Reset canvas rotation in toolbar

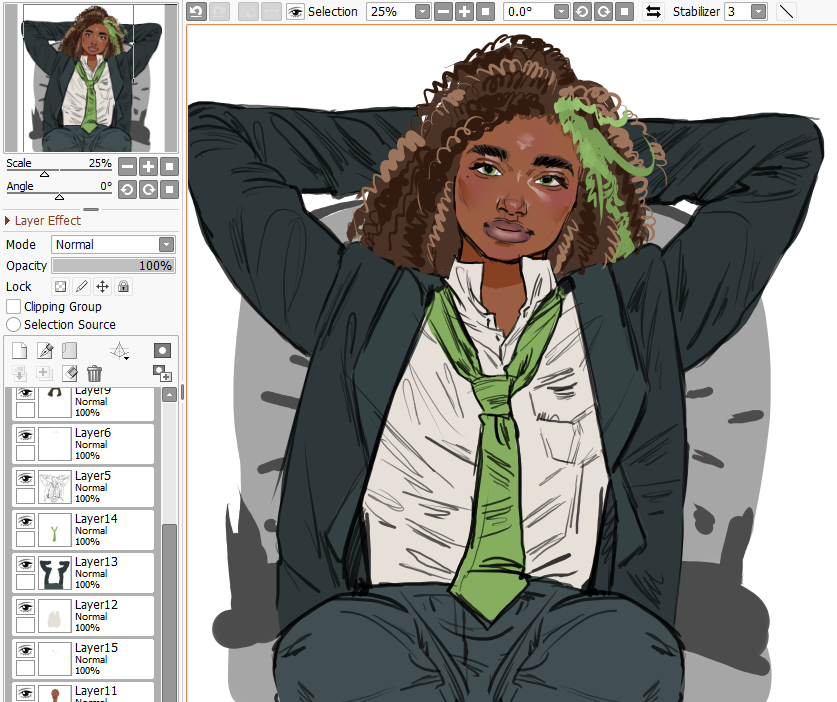tap(624, 12)
